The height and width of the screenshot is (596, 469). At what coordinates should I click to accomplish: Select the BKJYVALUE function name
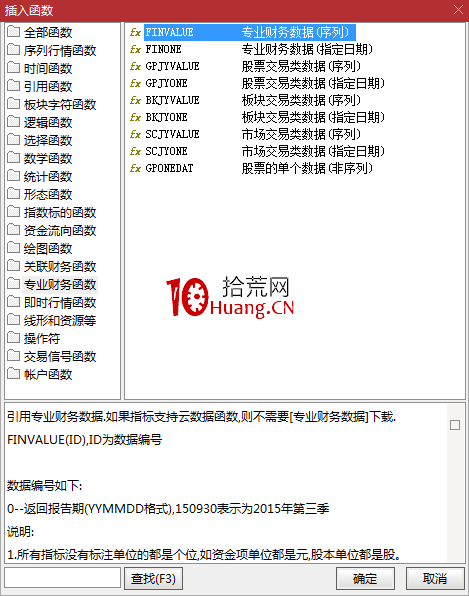pyautogui.click(x=172, y=100)
